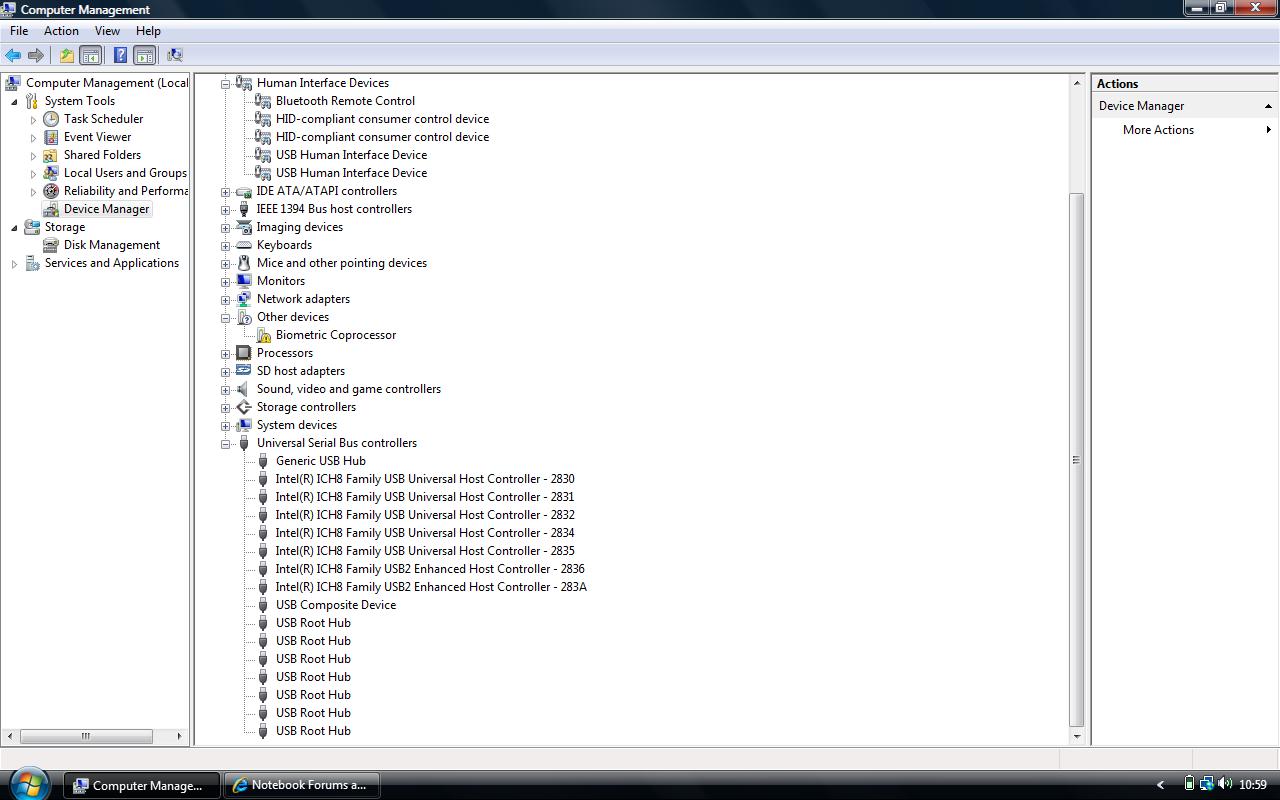Image resolution: width=1280 pixels, height=800 pixels.
Task: Click the Biometric Coprocessor warning icon
Action: pos(263,335)
